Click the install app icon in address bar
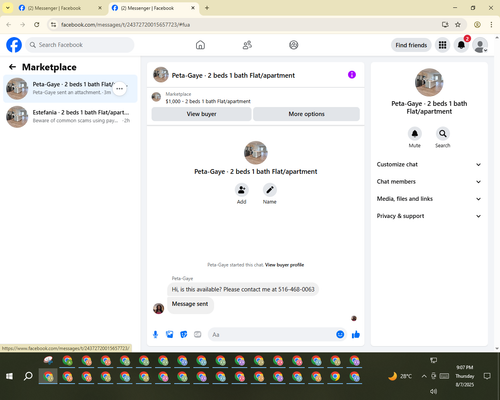 [445, 25]
